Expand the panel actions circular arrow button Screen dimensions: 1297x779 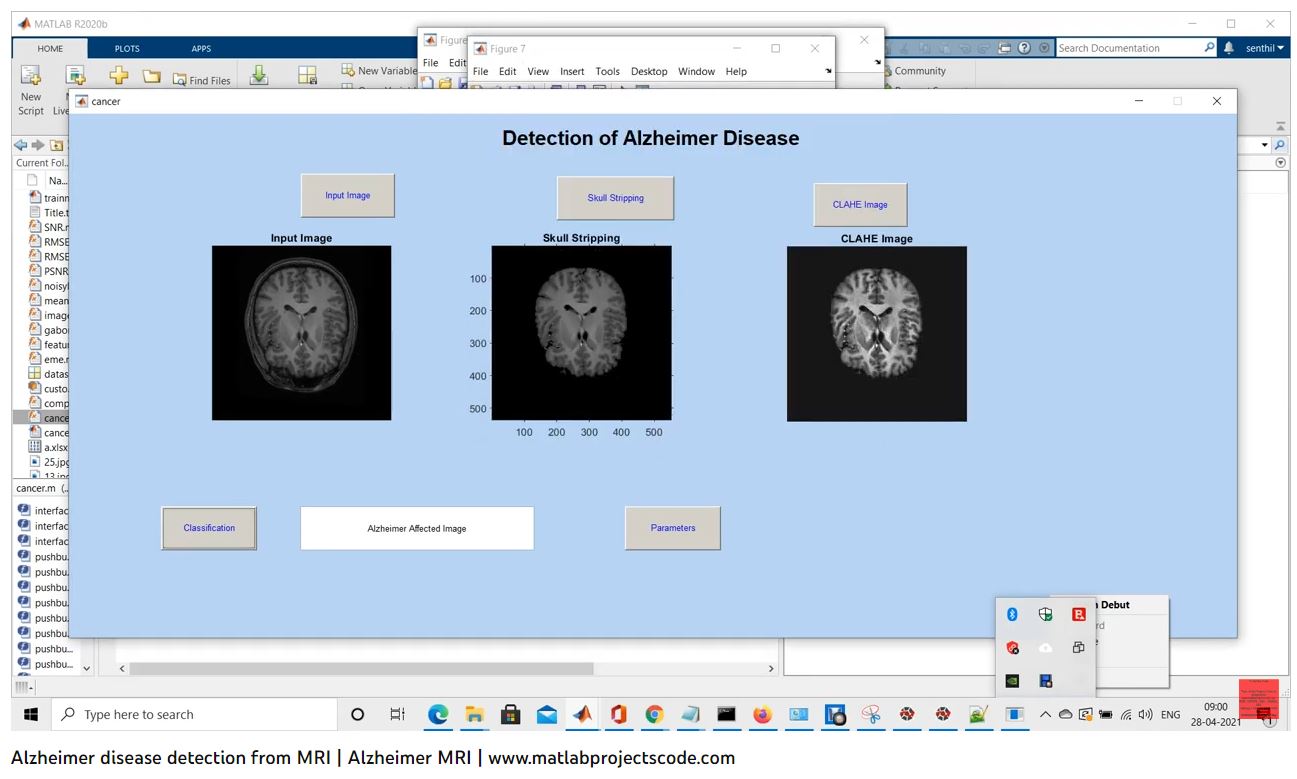point(1281,162)
